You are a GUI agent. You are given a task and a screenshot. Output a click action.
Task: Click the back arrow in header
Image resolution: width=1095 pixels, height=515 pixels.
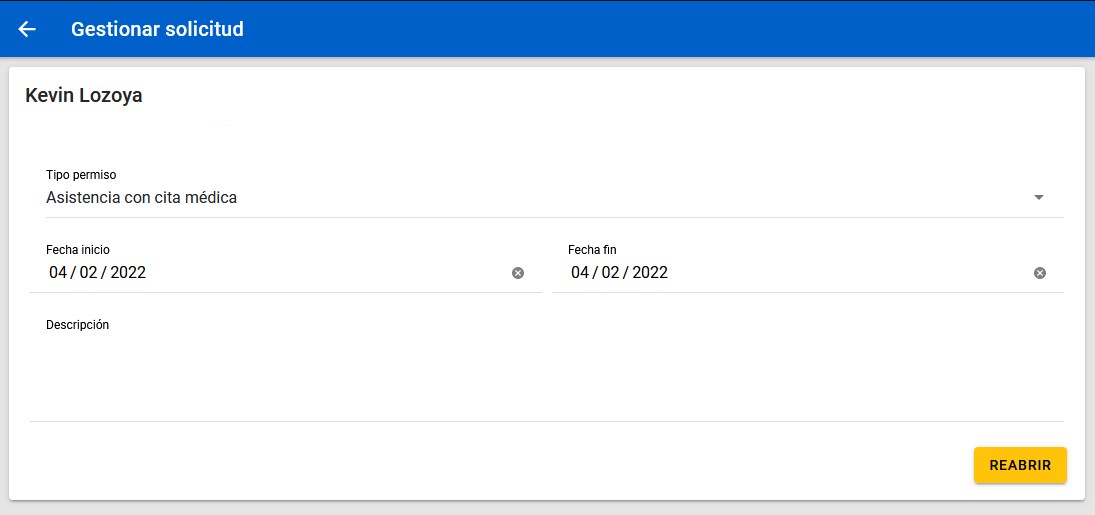pyautogui.click(x=27, y=29)
